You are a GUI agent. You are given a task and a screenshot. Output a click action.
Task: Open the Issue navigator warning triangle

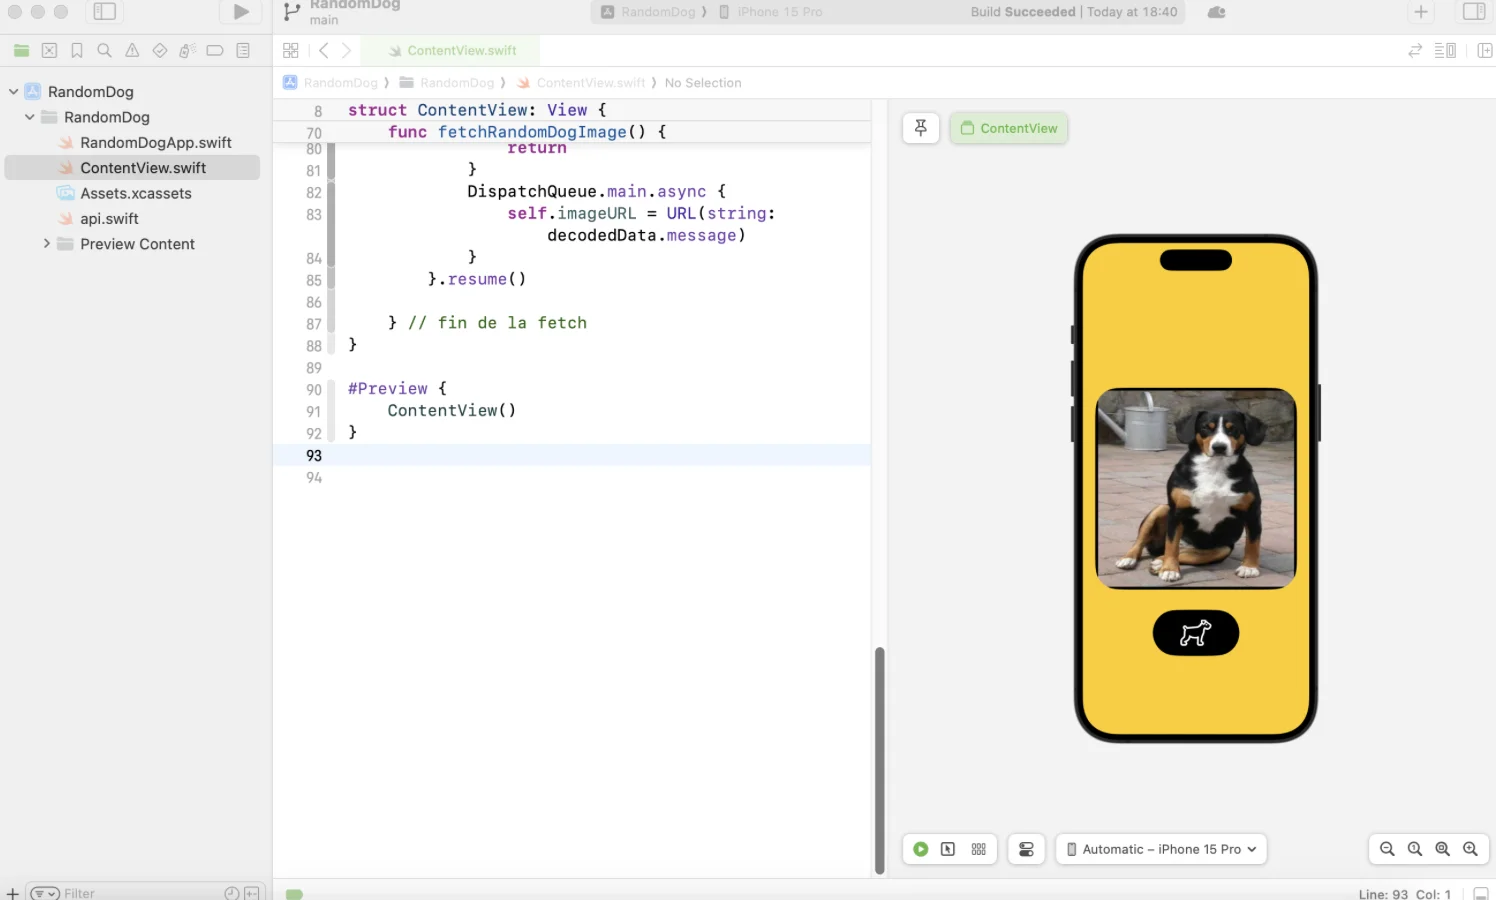pyautogui.click(x=132, y=51)
